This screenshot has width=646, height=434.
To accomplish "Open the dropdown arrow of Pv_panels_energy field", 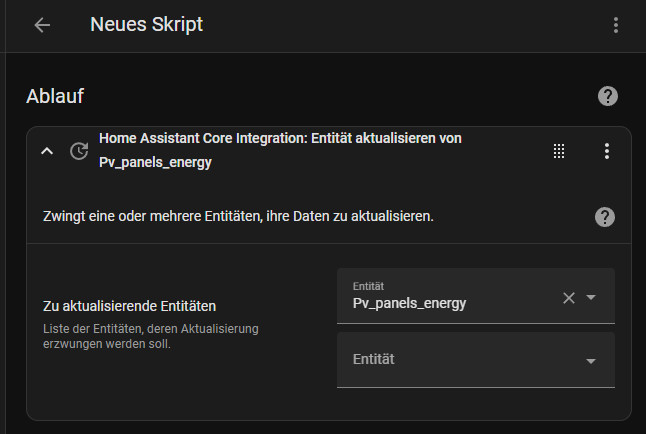I will [x=591, y=297].
